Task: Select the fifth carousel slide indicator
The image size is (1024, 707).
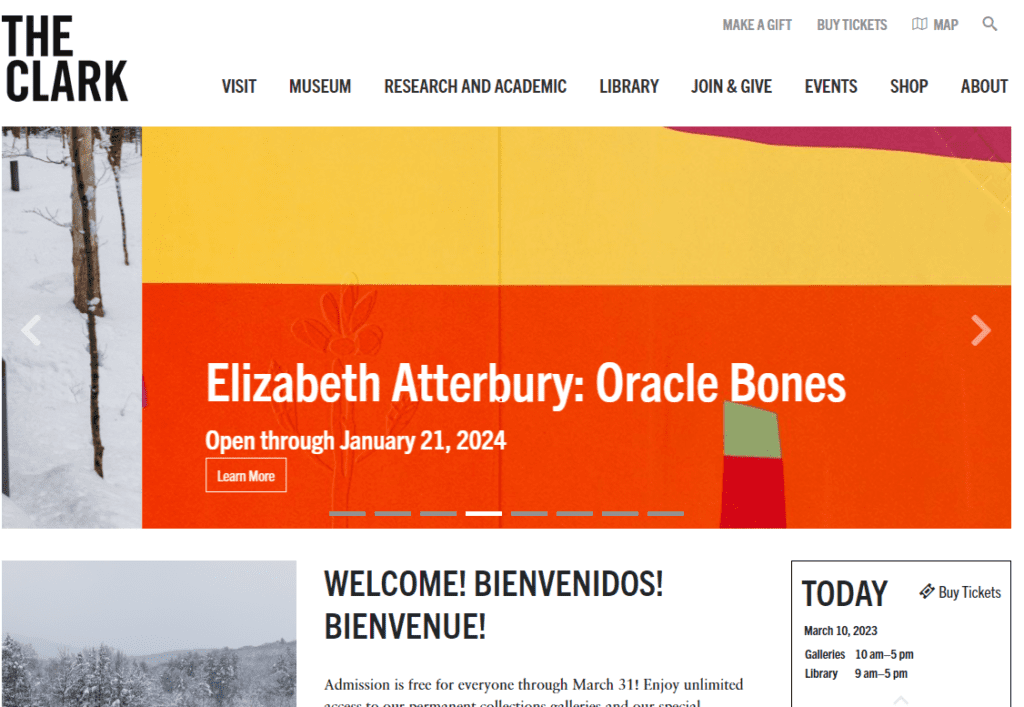Action: point(529,513)
